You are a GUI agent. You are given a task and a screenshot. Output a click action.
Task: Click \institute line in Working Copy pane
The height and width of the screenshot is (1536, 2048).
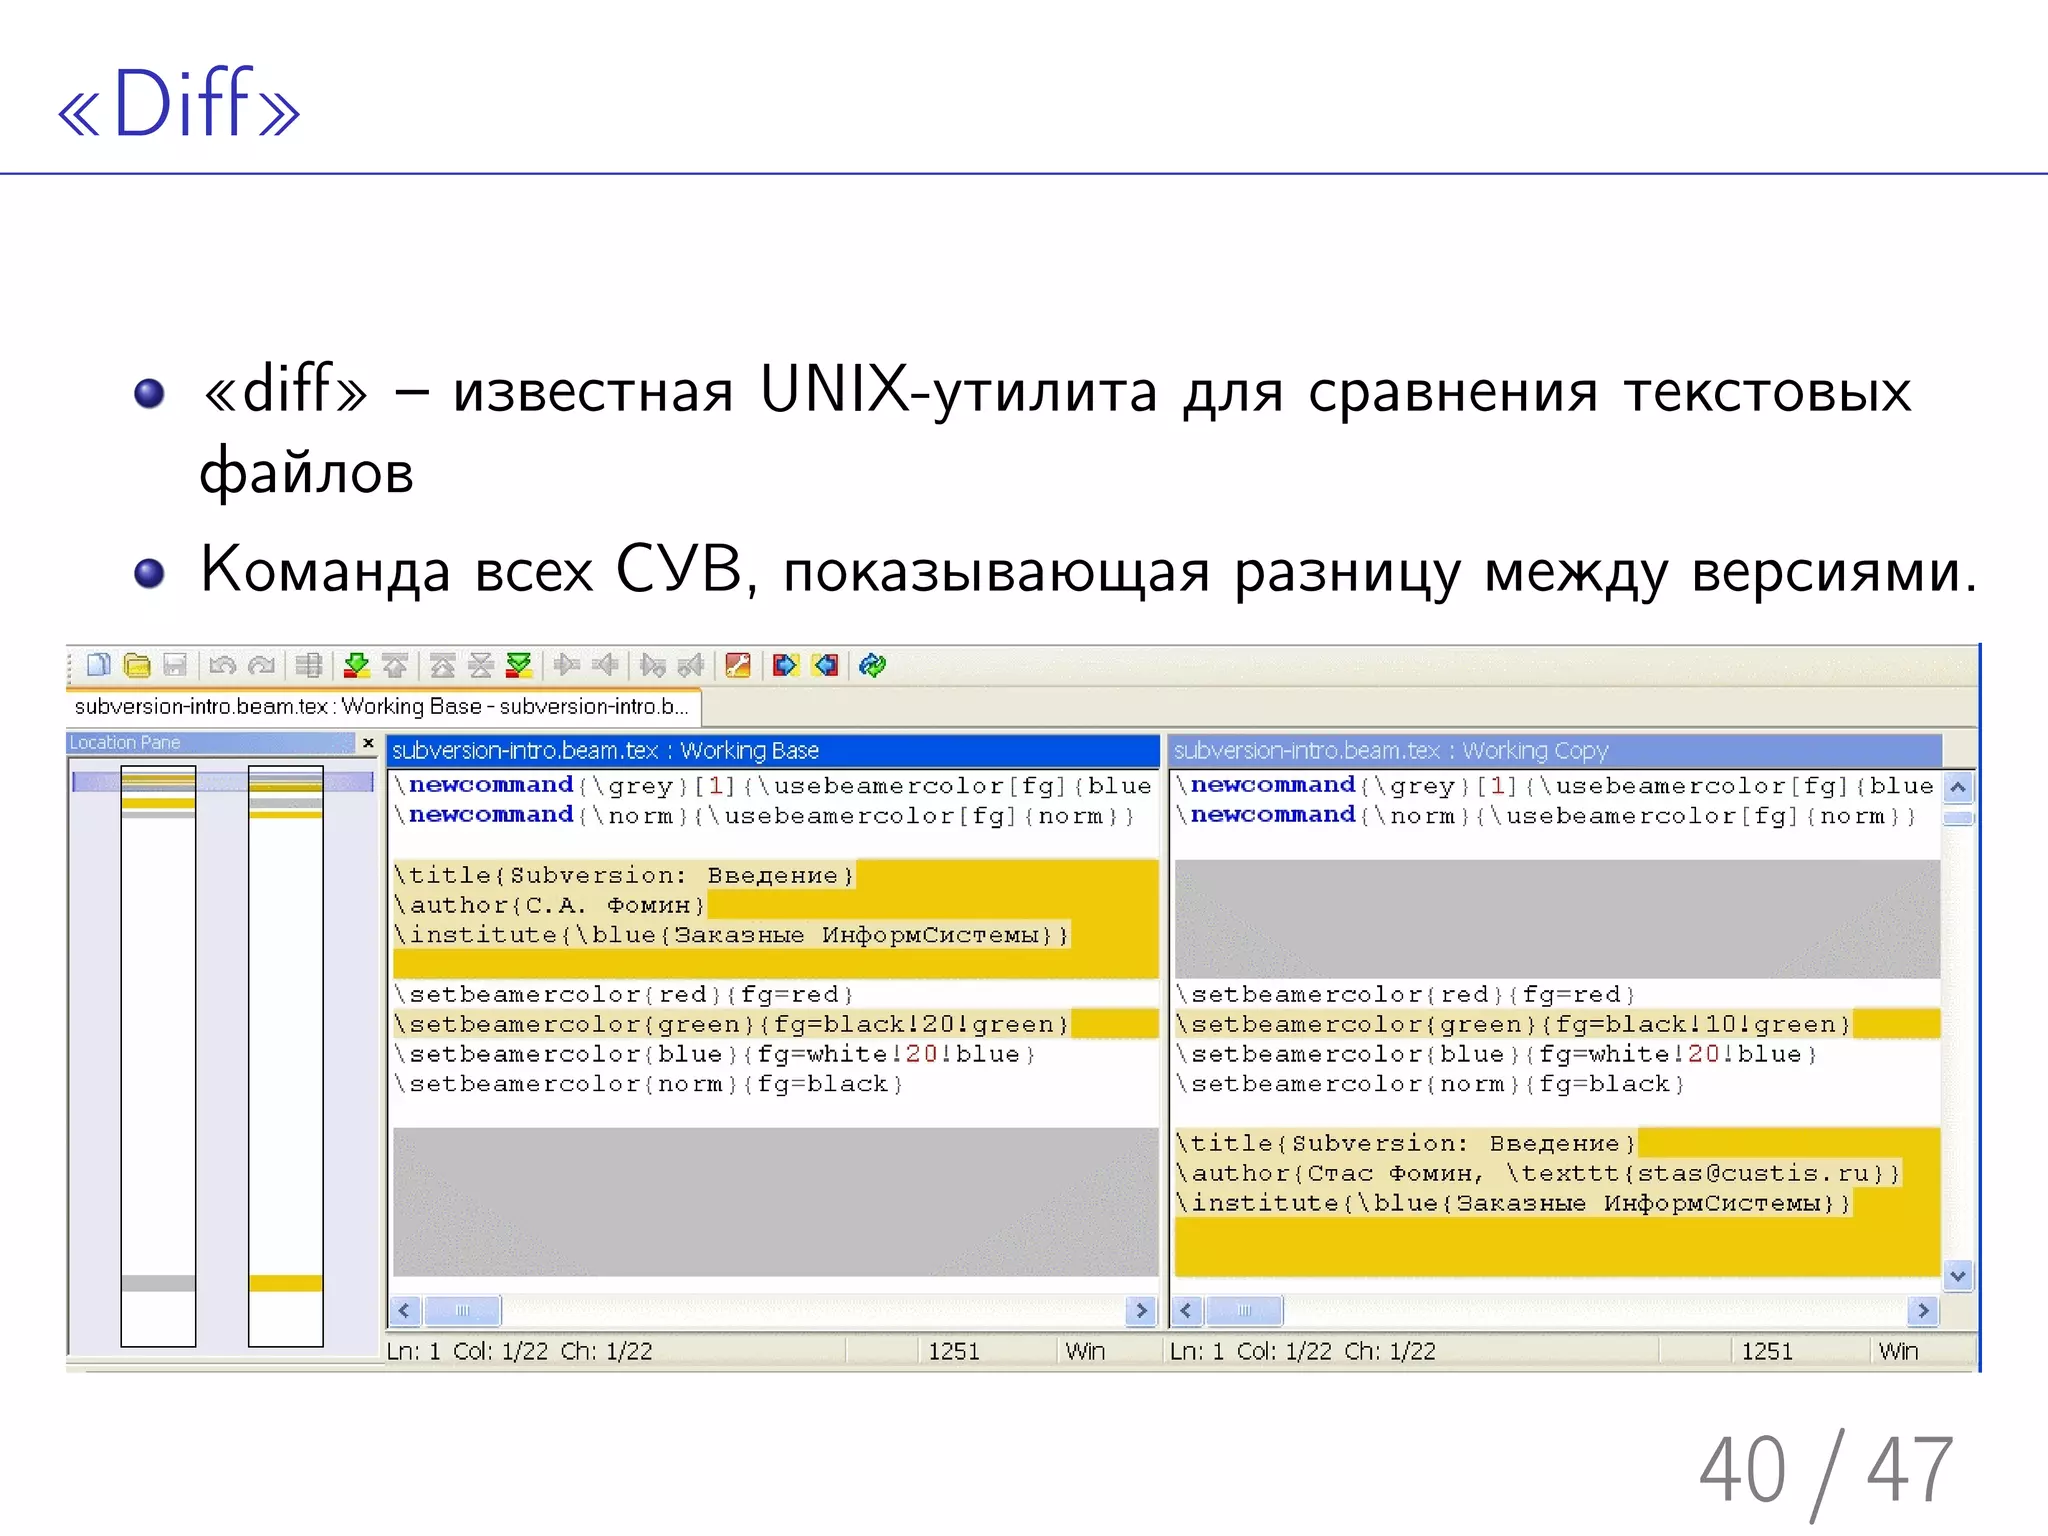tap(1514, 1203)
